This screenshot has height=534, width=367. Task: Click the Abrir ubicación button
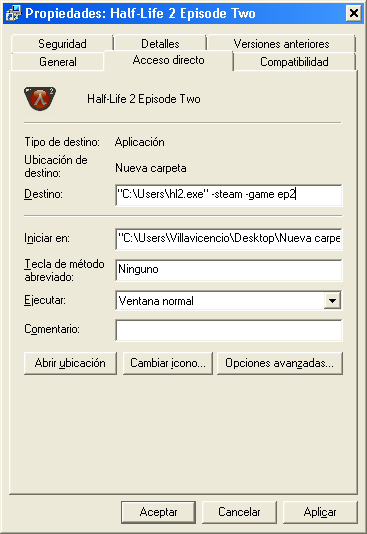pyautogui.click(x=70, y=363)
